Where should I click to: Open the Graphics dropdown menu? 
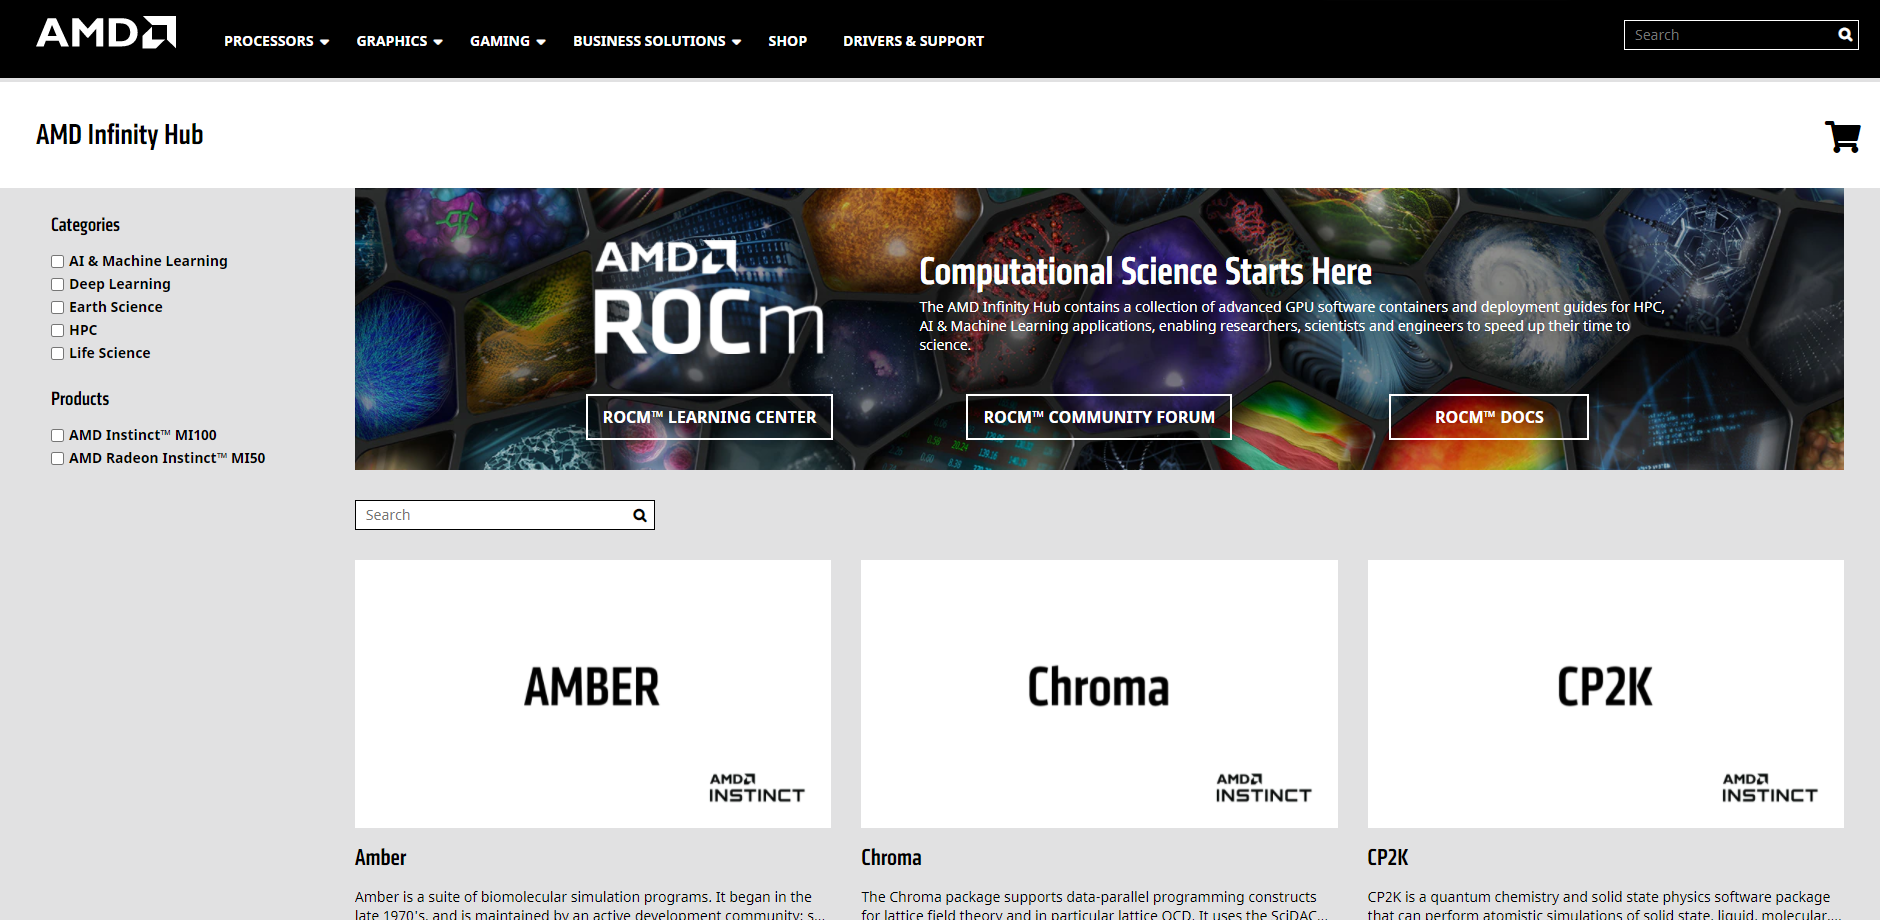tap(399, 41)
